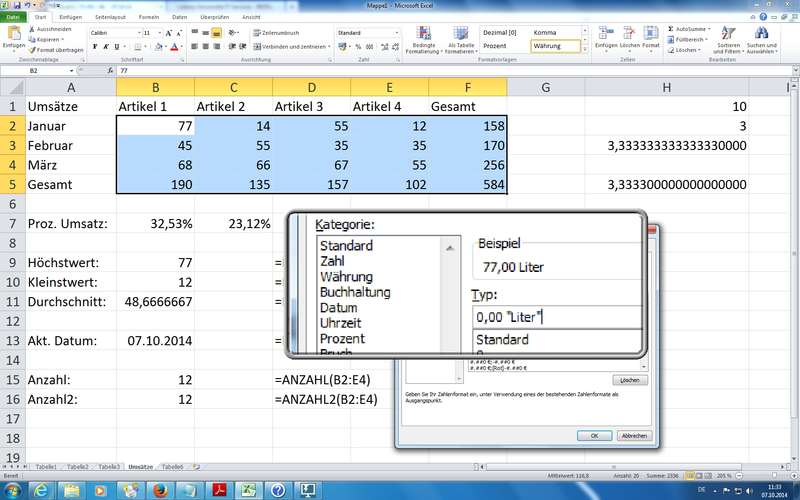Image resolution: width=800 pixels, height=500 pixels.
Task: Open the Standard number format dropdown
Action: coord(397,33)
